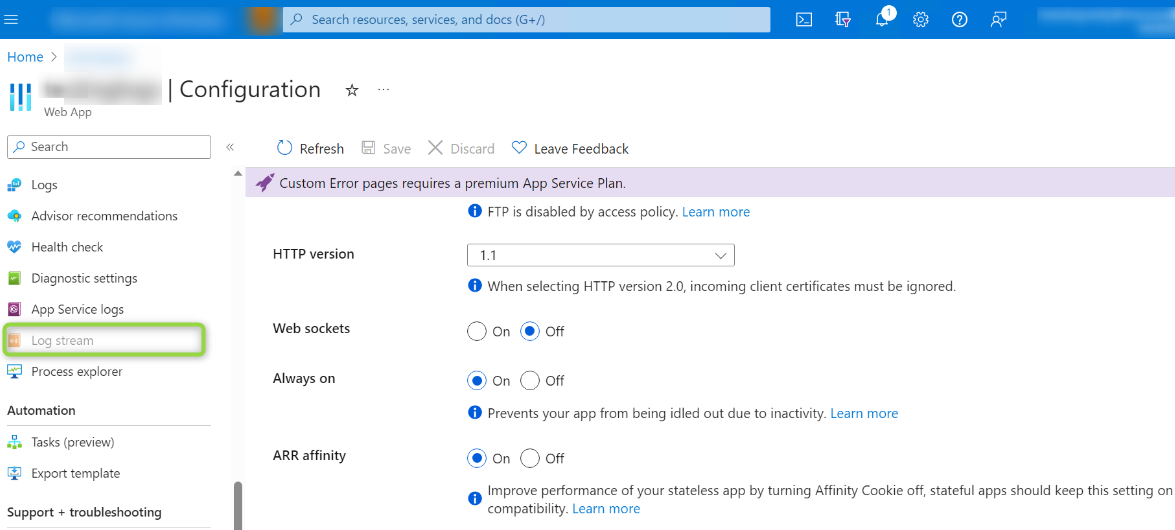The height and width of the screenshot is (530, 1175).
Task: Click the Refresh toolbar icon
Action: click(285, 148)
